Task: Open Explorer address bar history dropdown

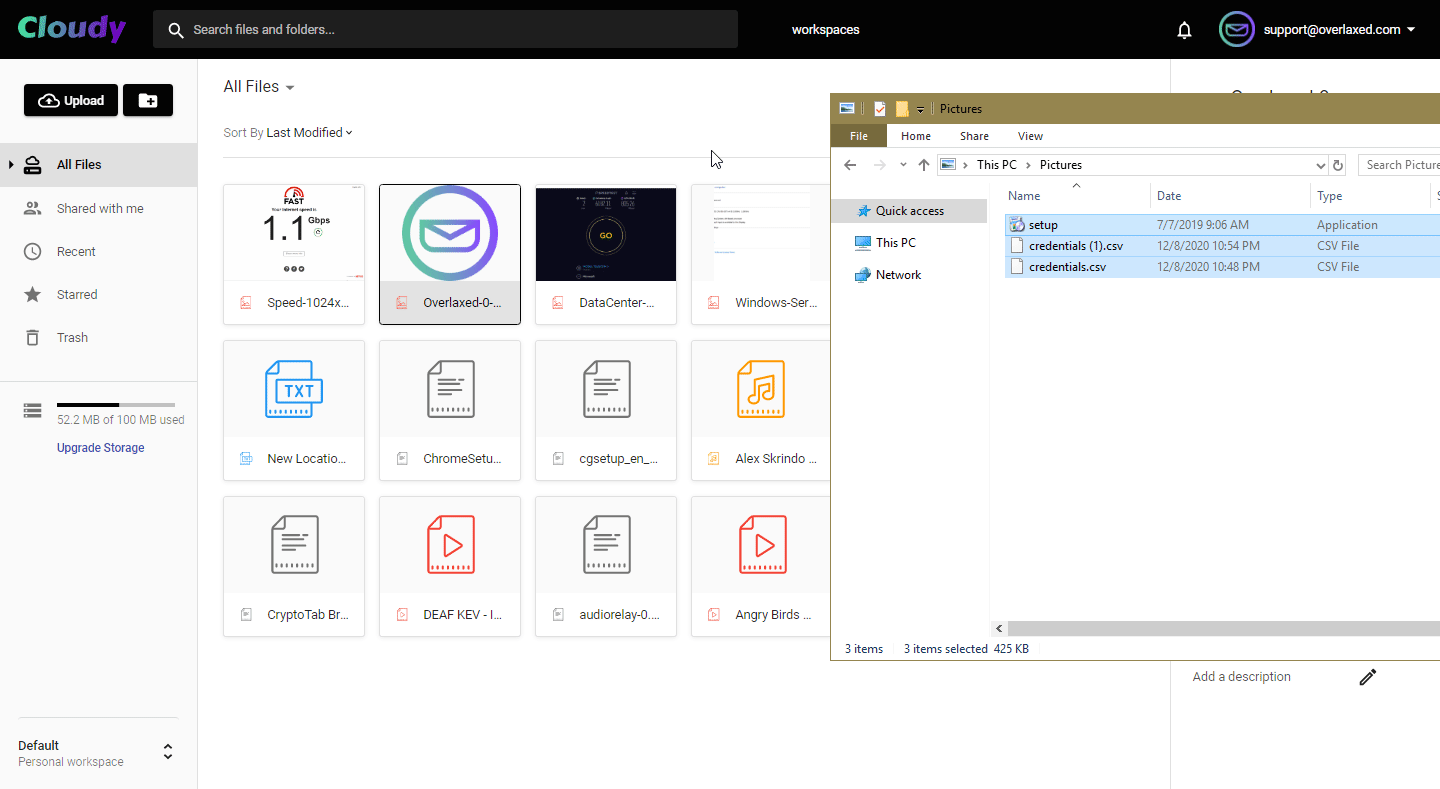Action: 1320,165
